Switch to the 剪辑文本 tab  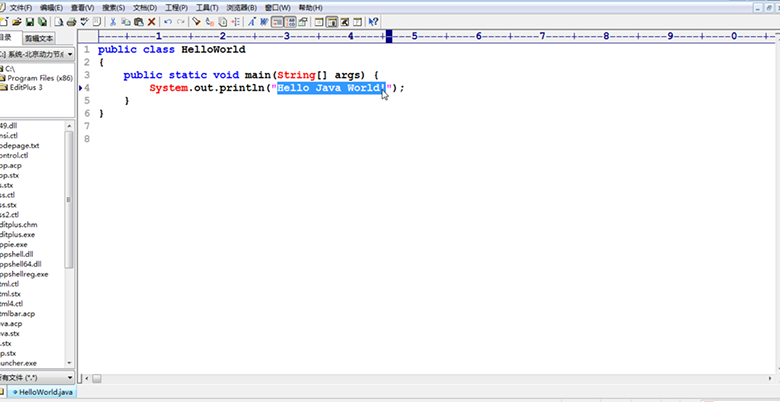[39, 38]
